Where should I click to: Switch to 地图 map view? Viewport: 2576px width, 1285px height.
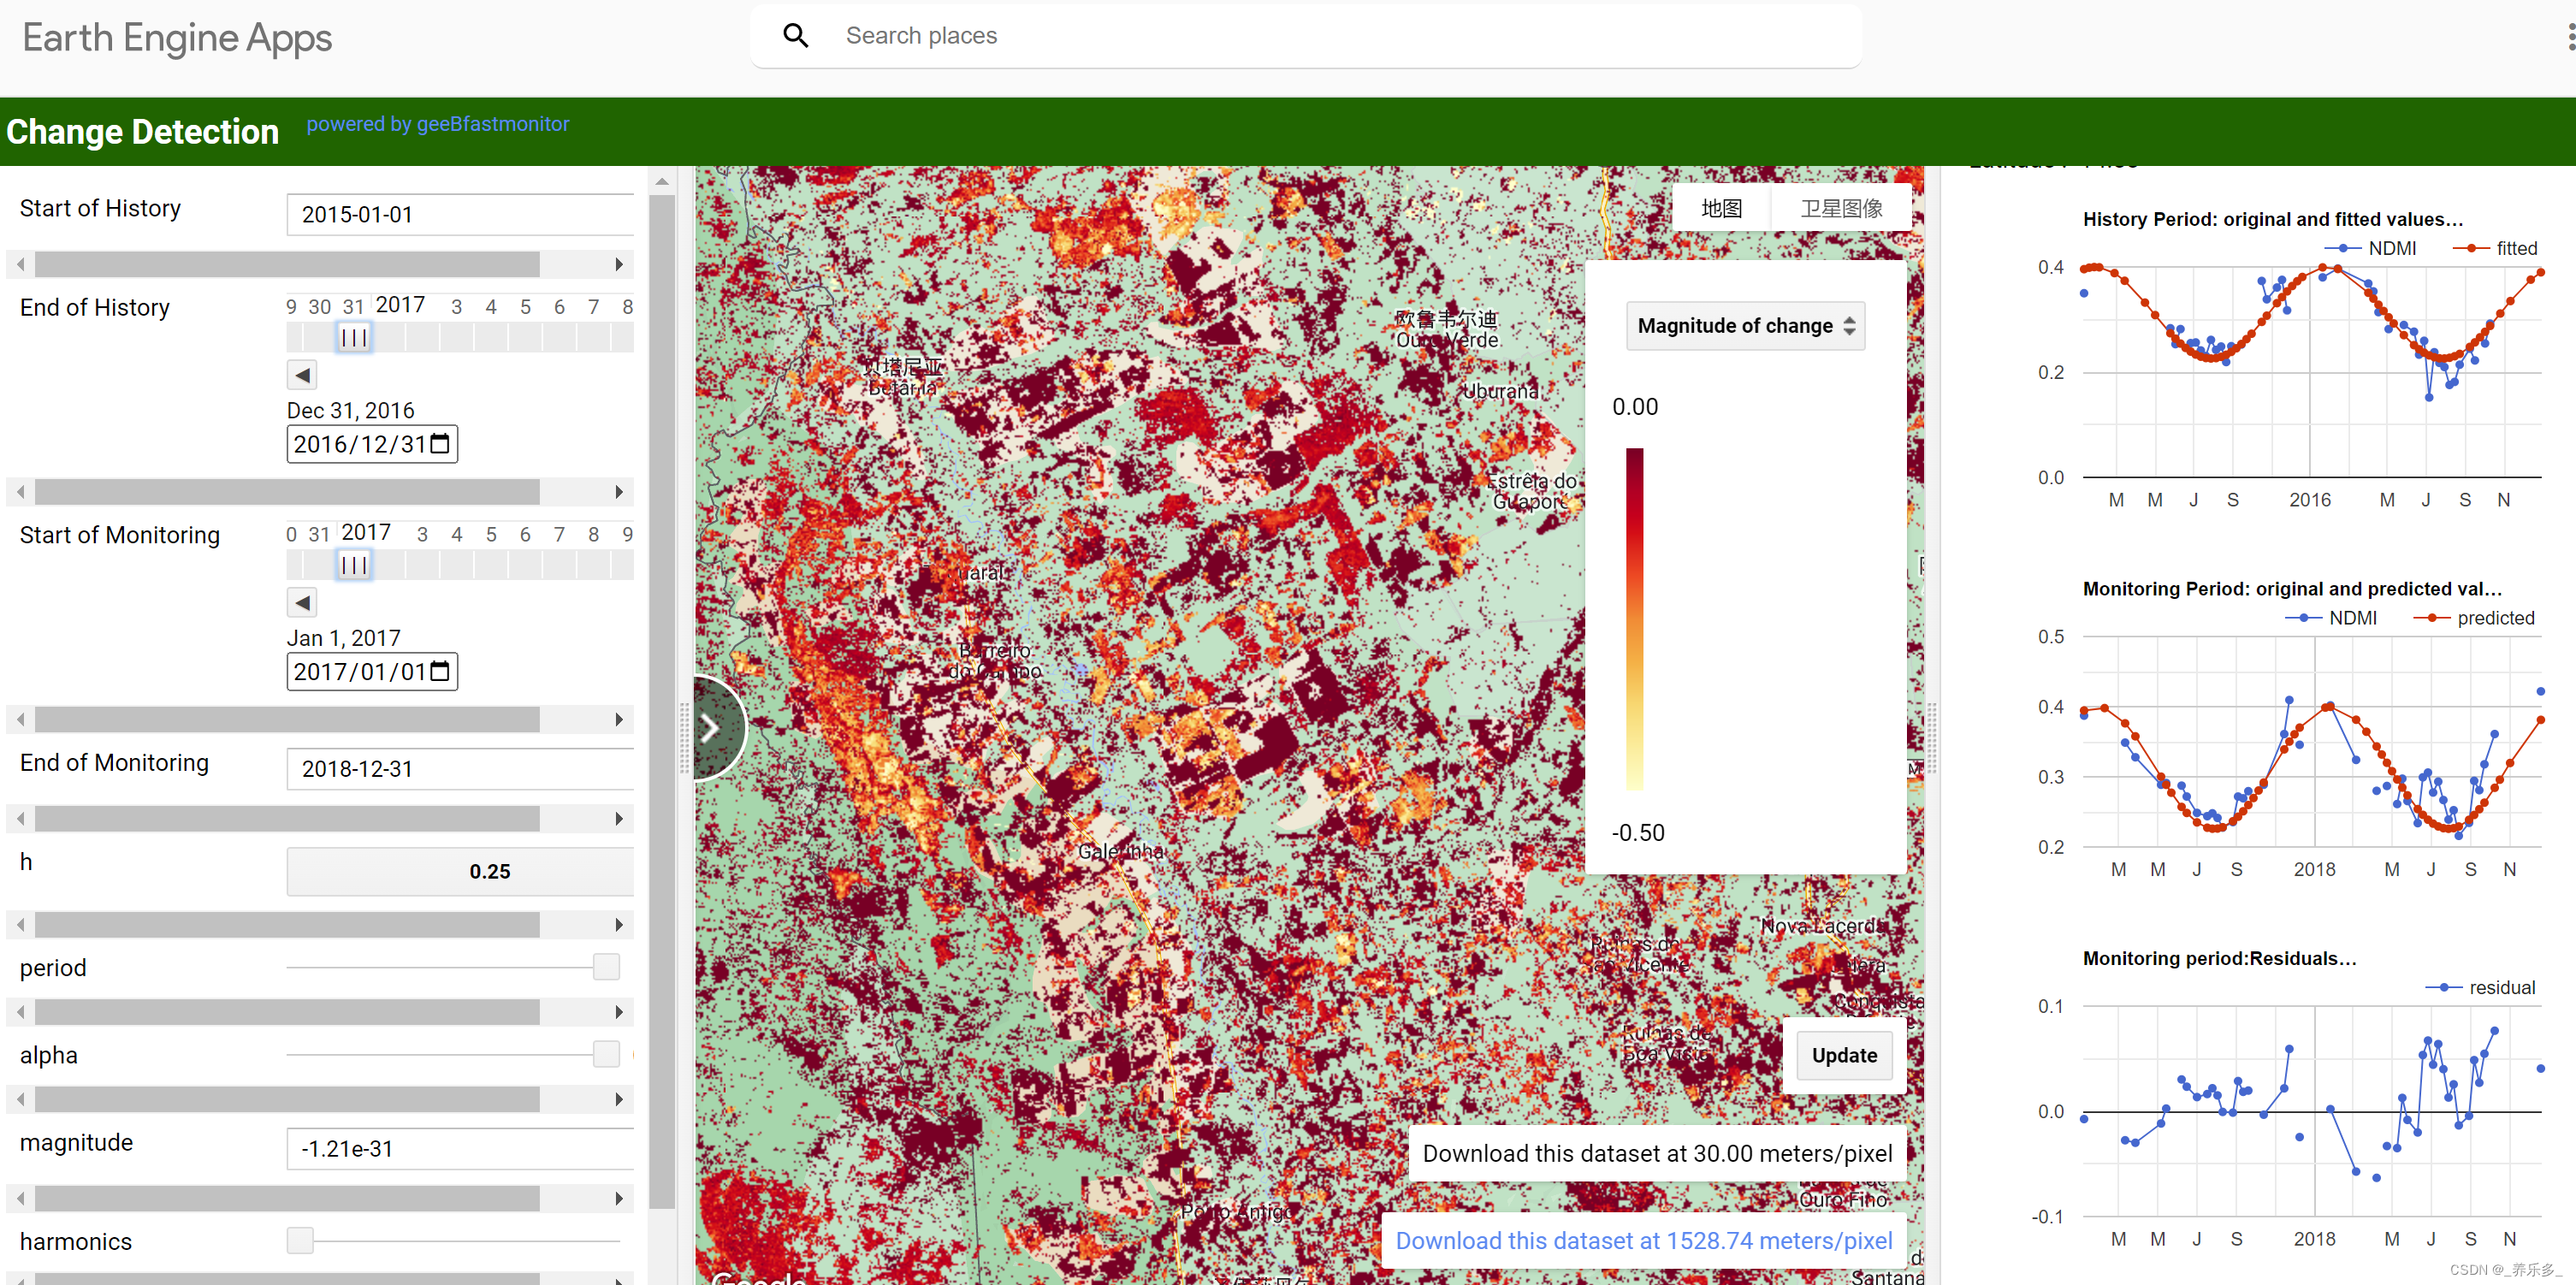coord(1721,208)
